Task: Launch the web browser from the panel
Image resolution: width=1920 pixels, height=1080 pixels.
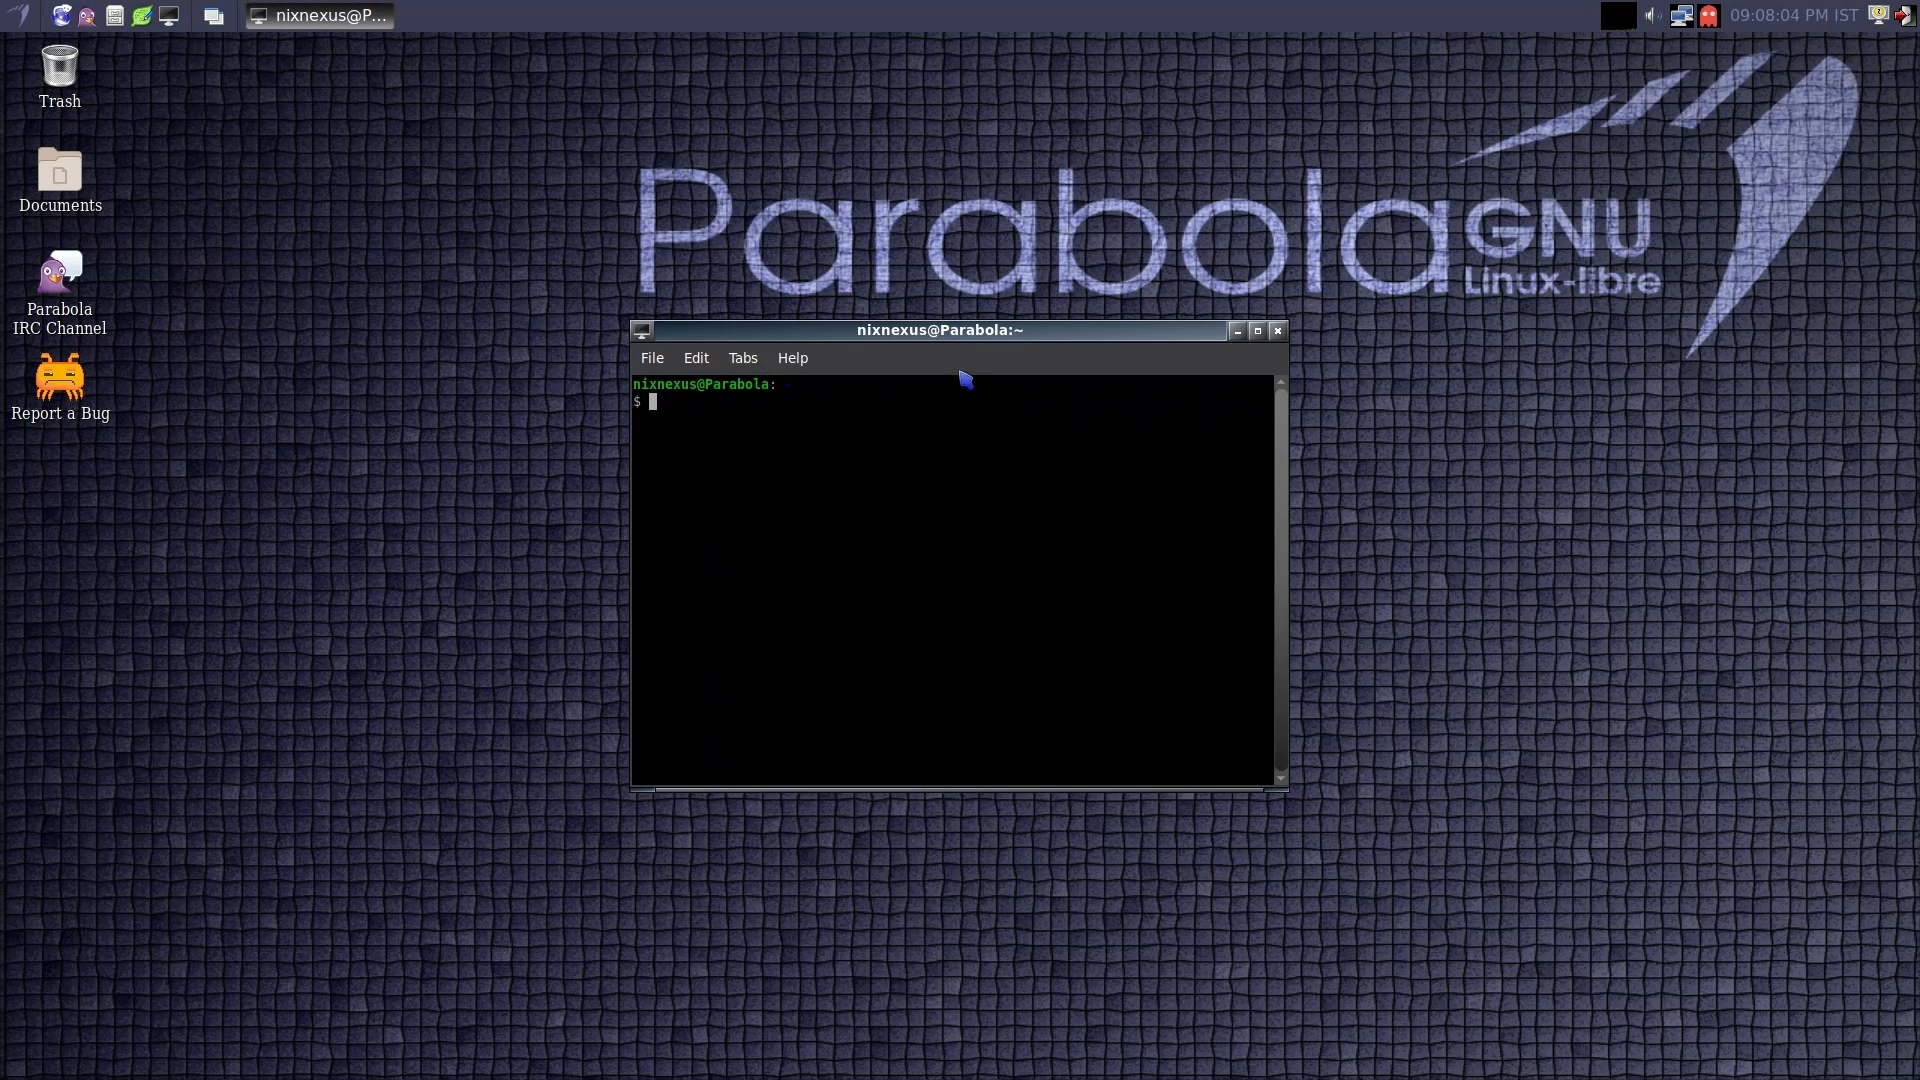Action: tap(62, 16)
